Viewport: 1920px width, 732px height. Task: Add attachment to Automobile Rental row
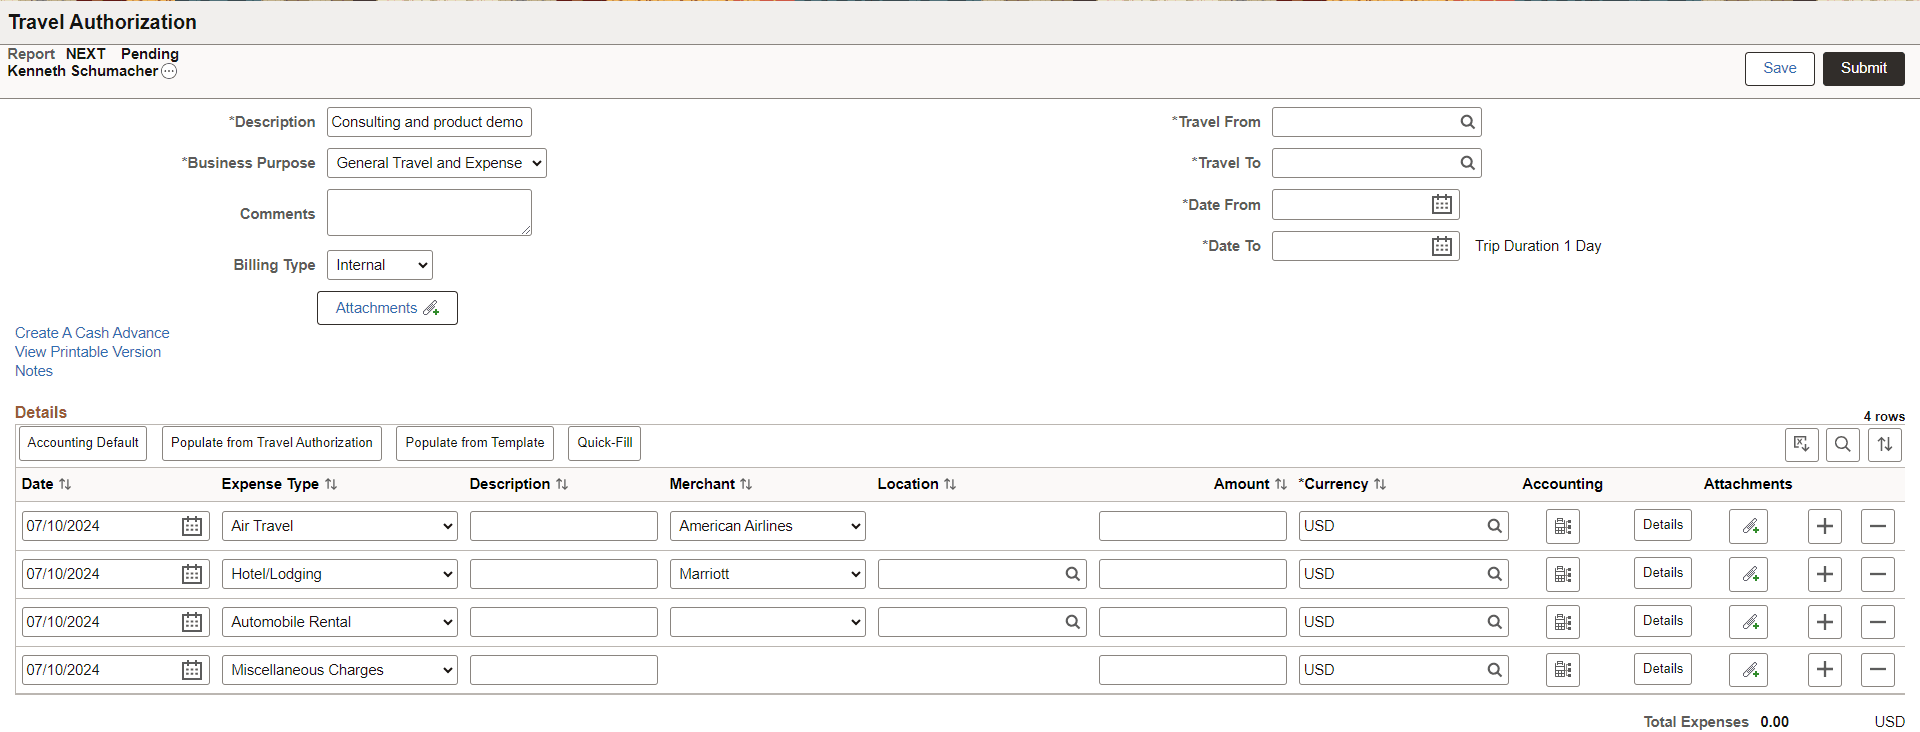(1749, 622)
